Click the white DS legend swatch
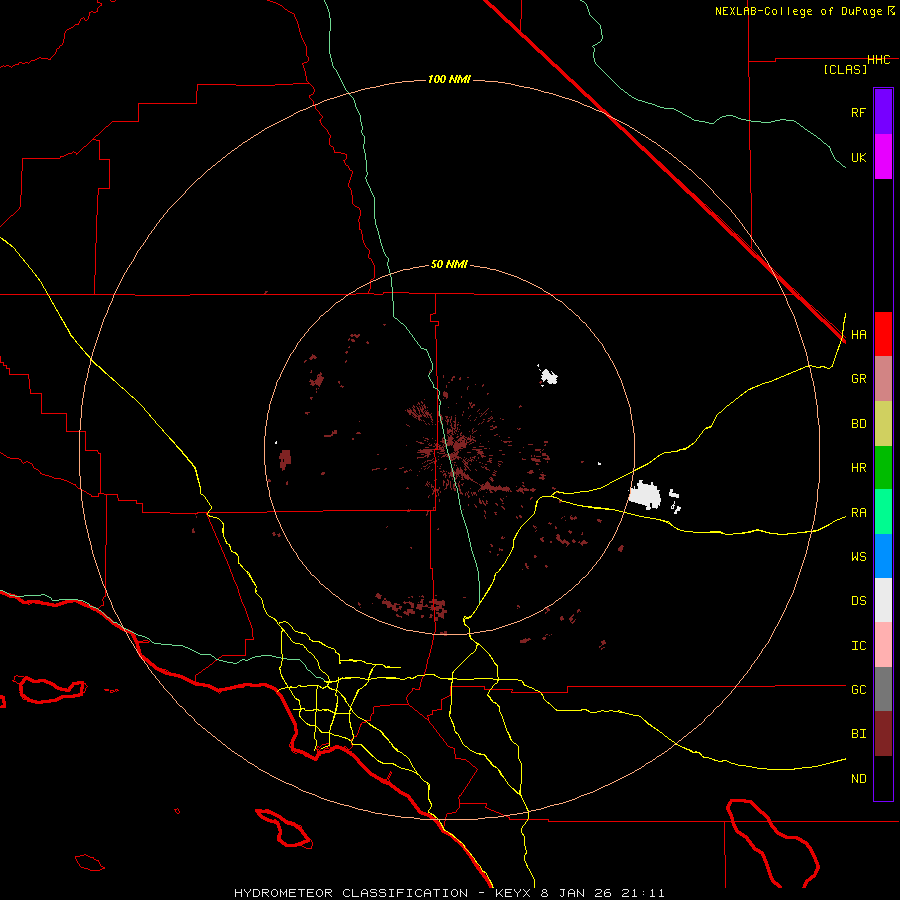Image resolution: width=900 pixels, height=900 pixels. [883, 600]
